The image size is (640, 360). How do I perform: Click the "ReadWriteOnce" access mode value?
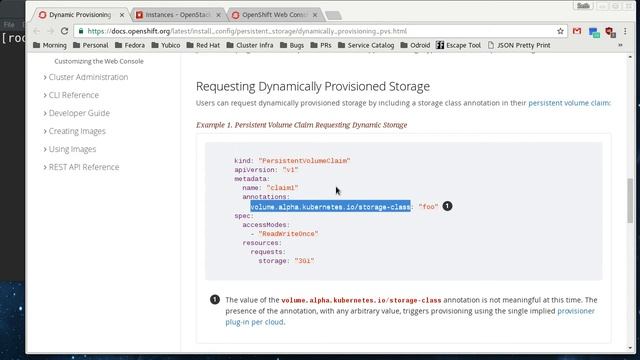click(x=288, y=234)
